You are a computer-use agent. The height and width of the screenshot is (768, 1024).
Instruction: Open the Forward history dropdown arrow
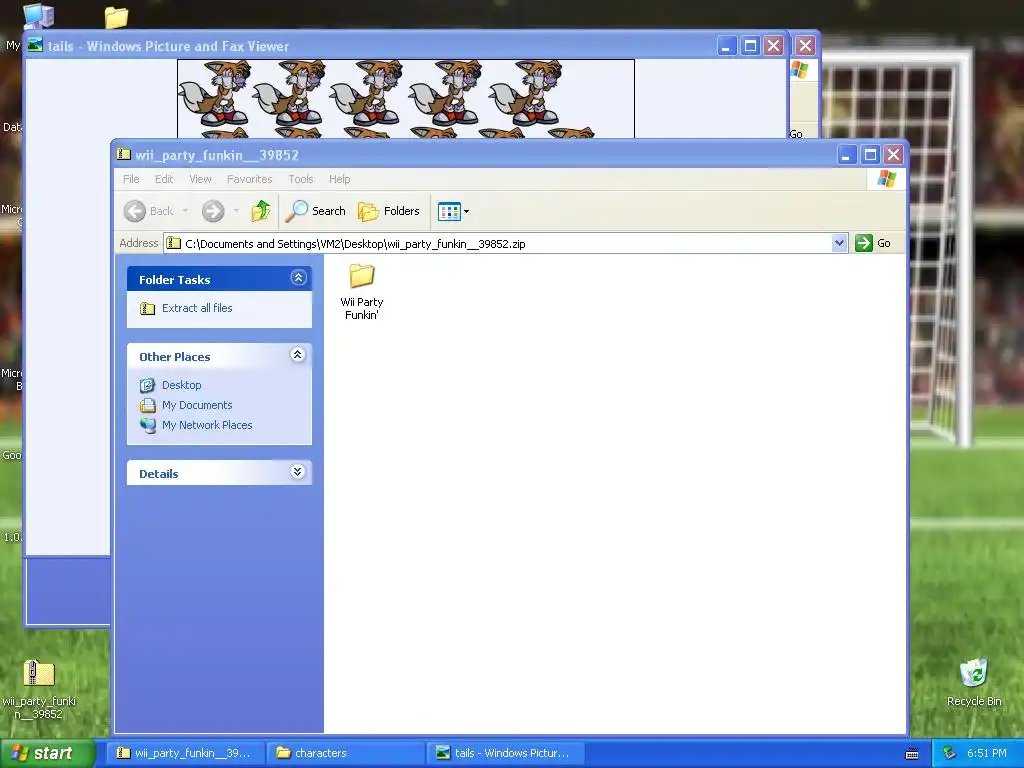pyautogui.click(x=236, y=211)
